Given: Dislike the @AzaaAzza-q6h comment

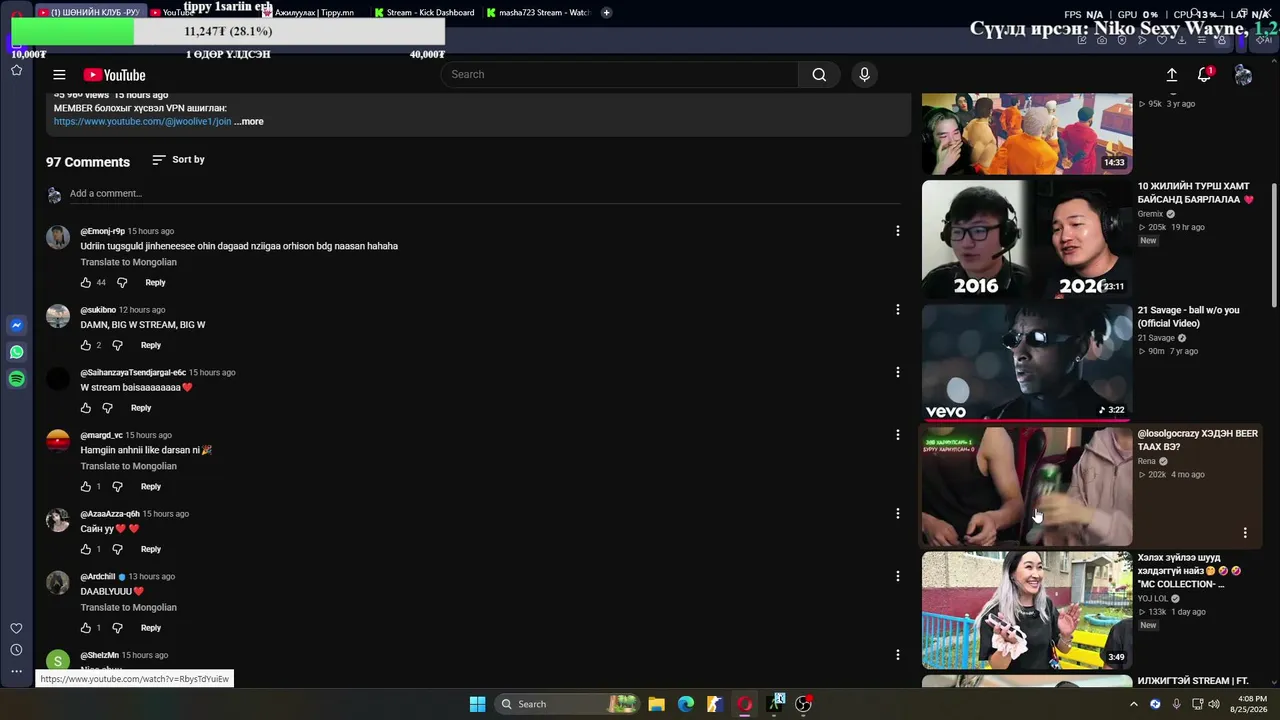Looking at the screenshot, I should click(117, 549).
